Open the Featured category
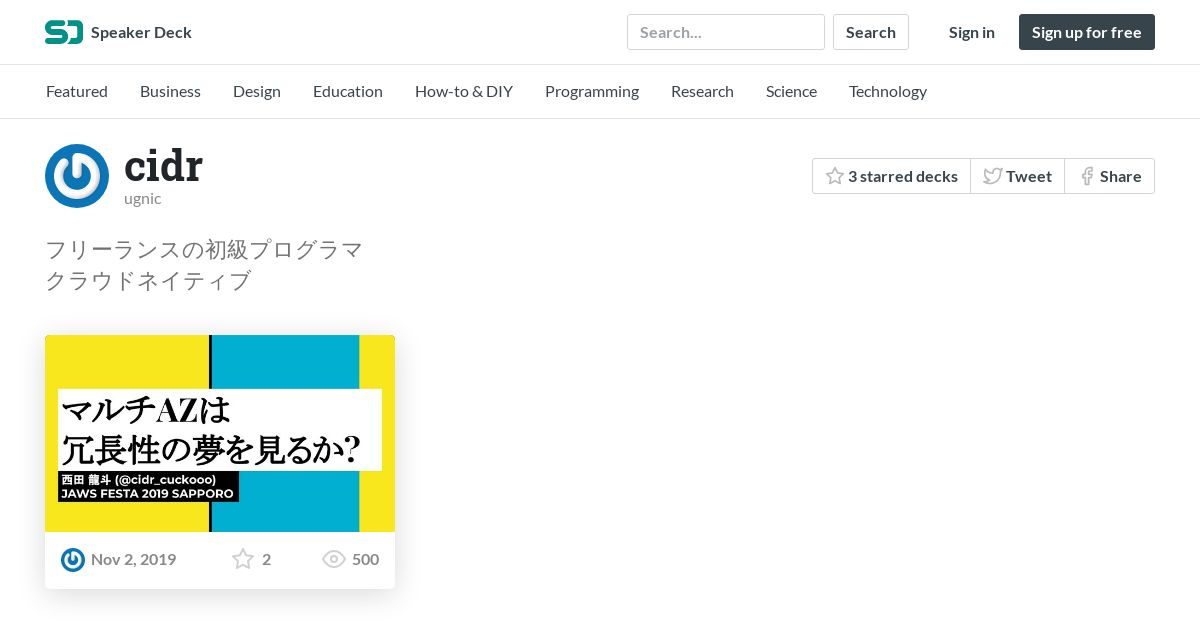 pos(77,91)
